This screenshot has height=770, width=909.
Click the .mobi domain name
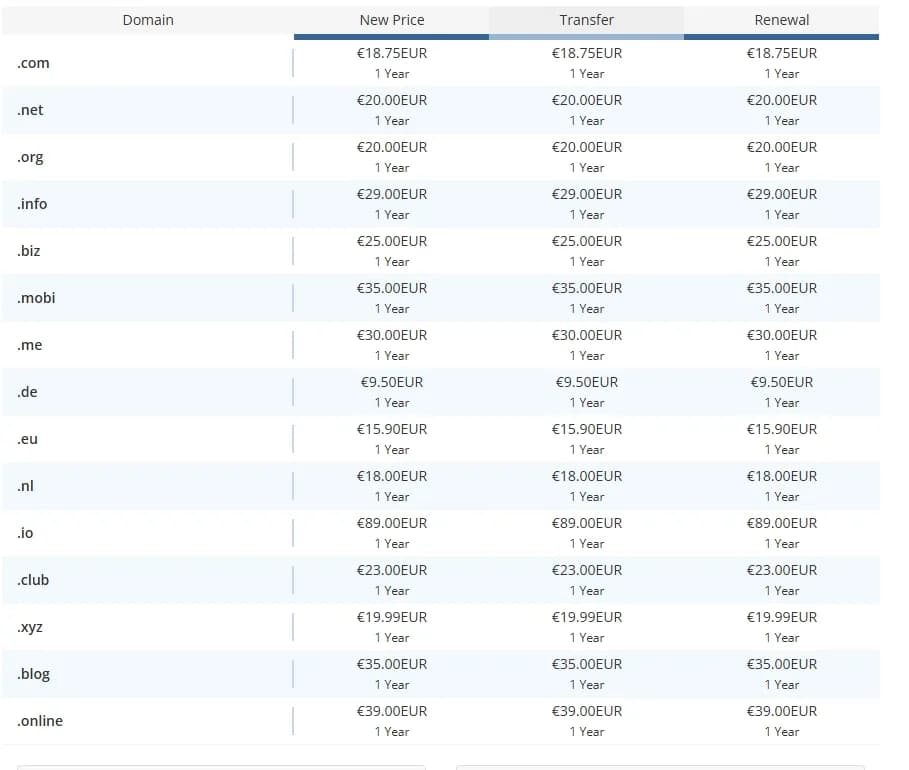point(36,298)
